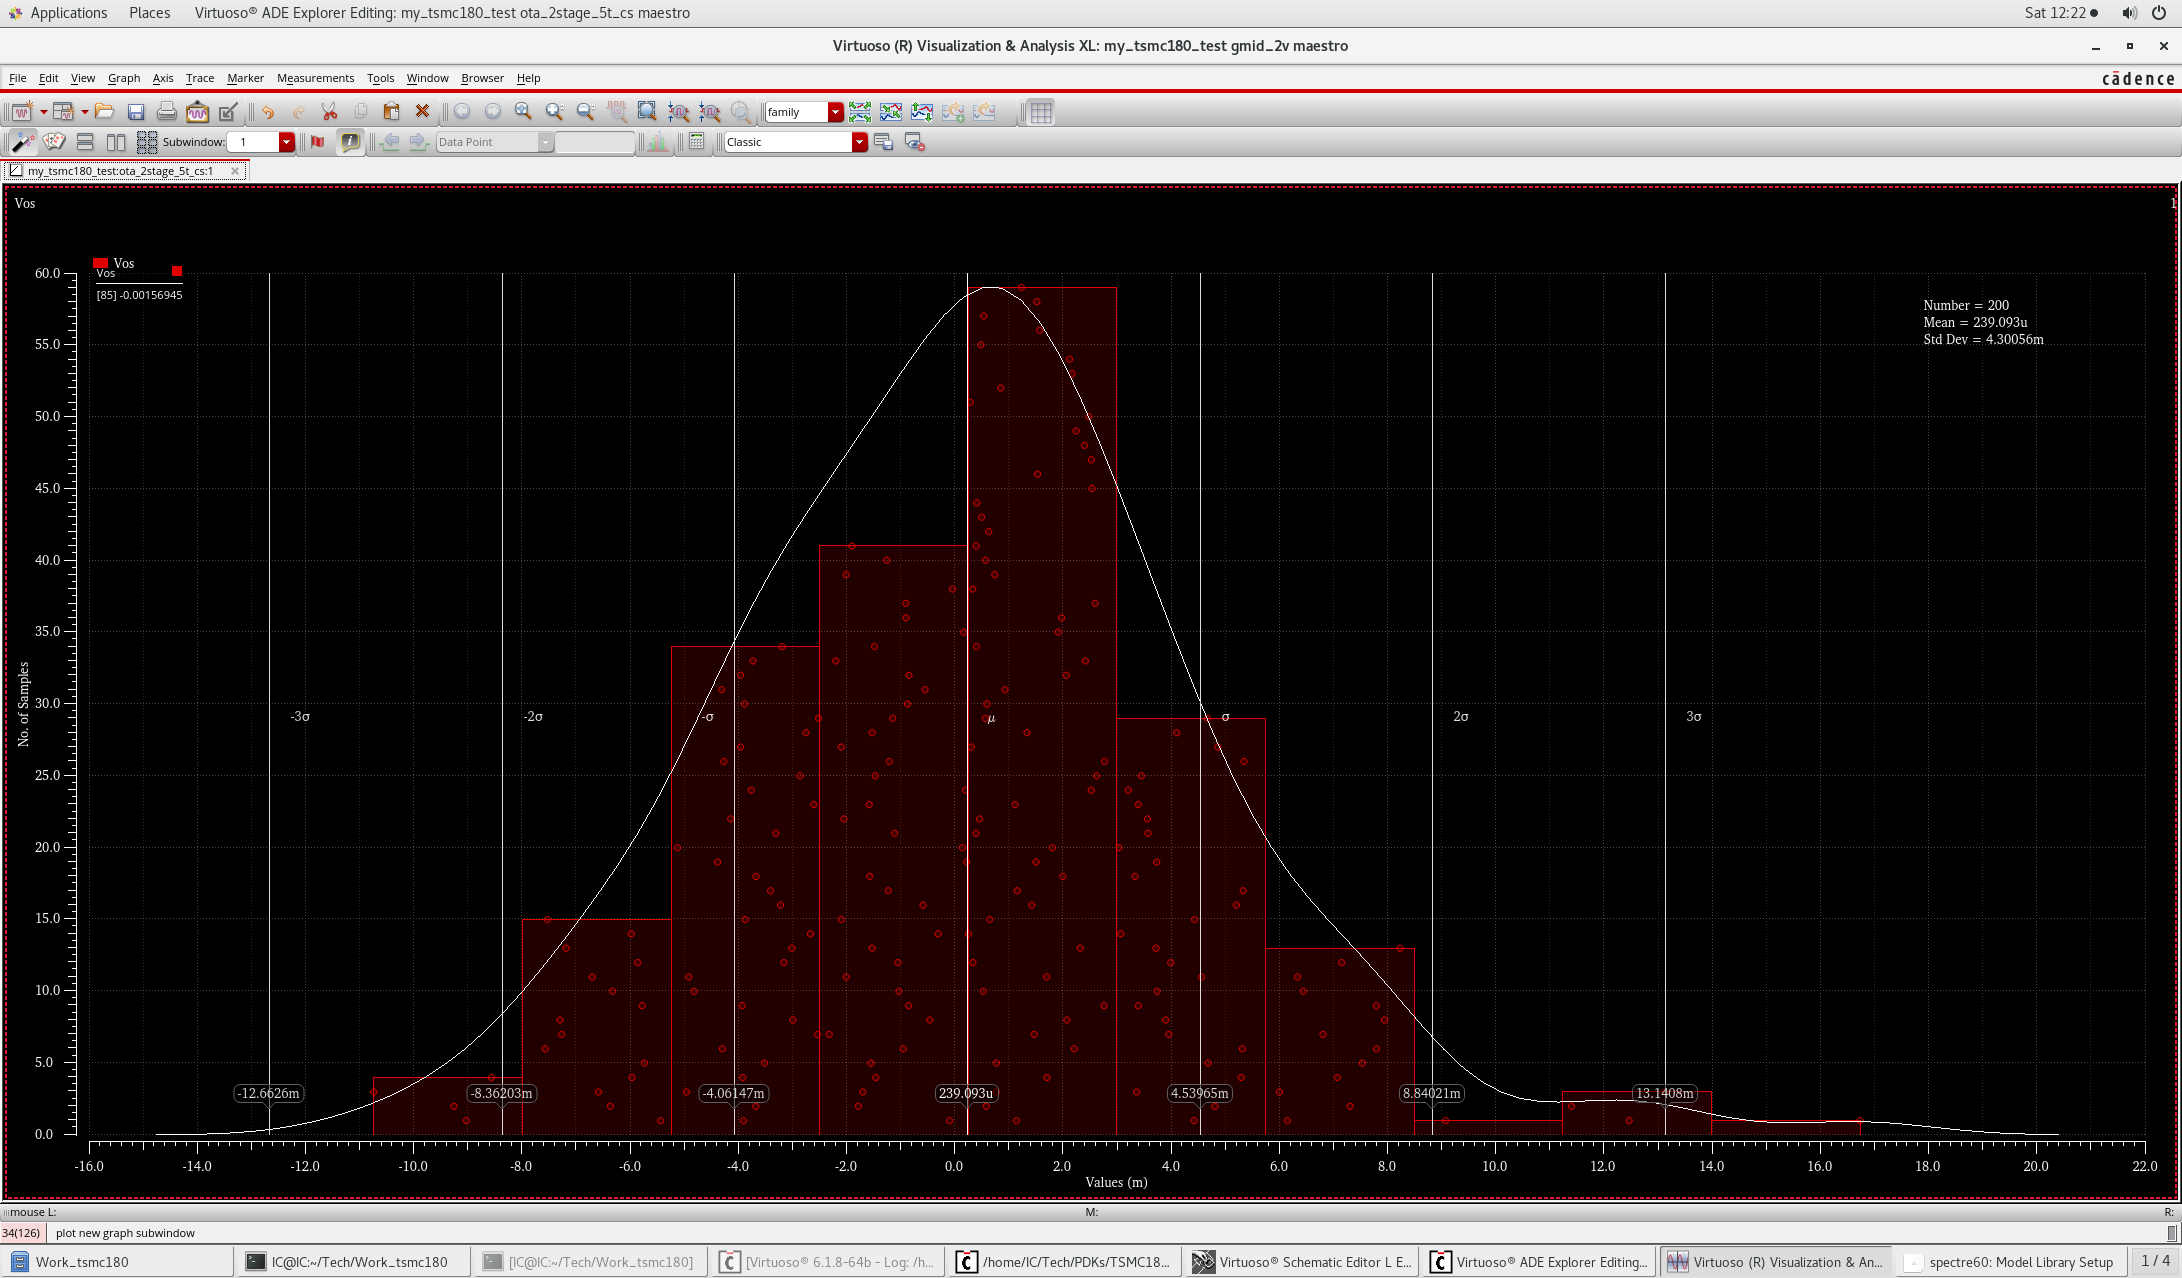This screenshot has width=2182, height=1278.
Task: Switch to Virtuoso Schematic Editor taskbar window
Action: pos(1303,1262)
